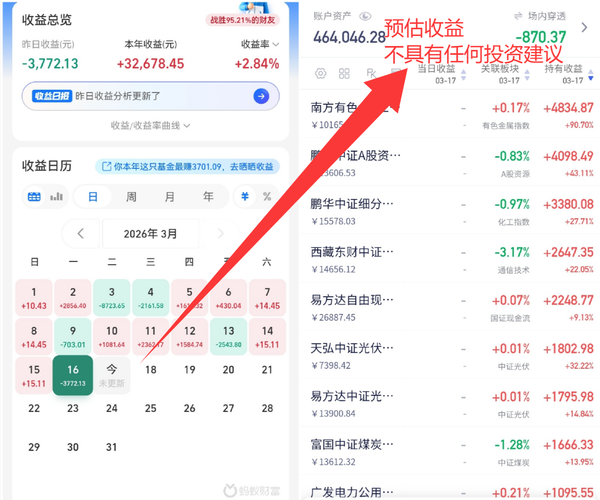This screenshot has height=500, width=600.
Task: Click the 场内穿透 swap icon
Action: pyautogui.click(x=518, y=16)
